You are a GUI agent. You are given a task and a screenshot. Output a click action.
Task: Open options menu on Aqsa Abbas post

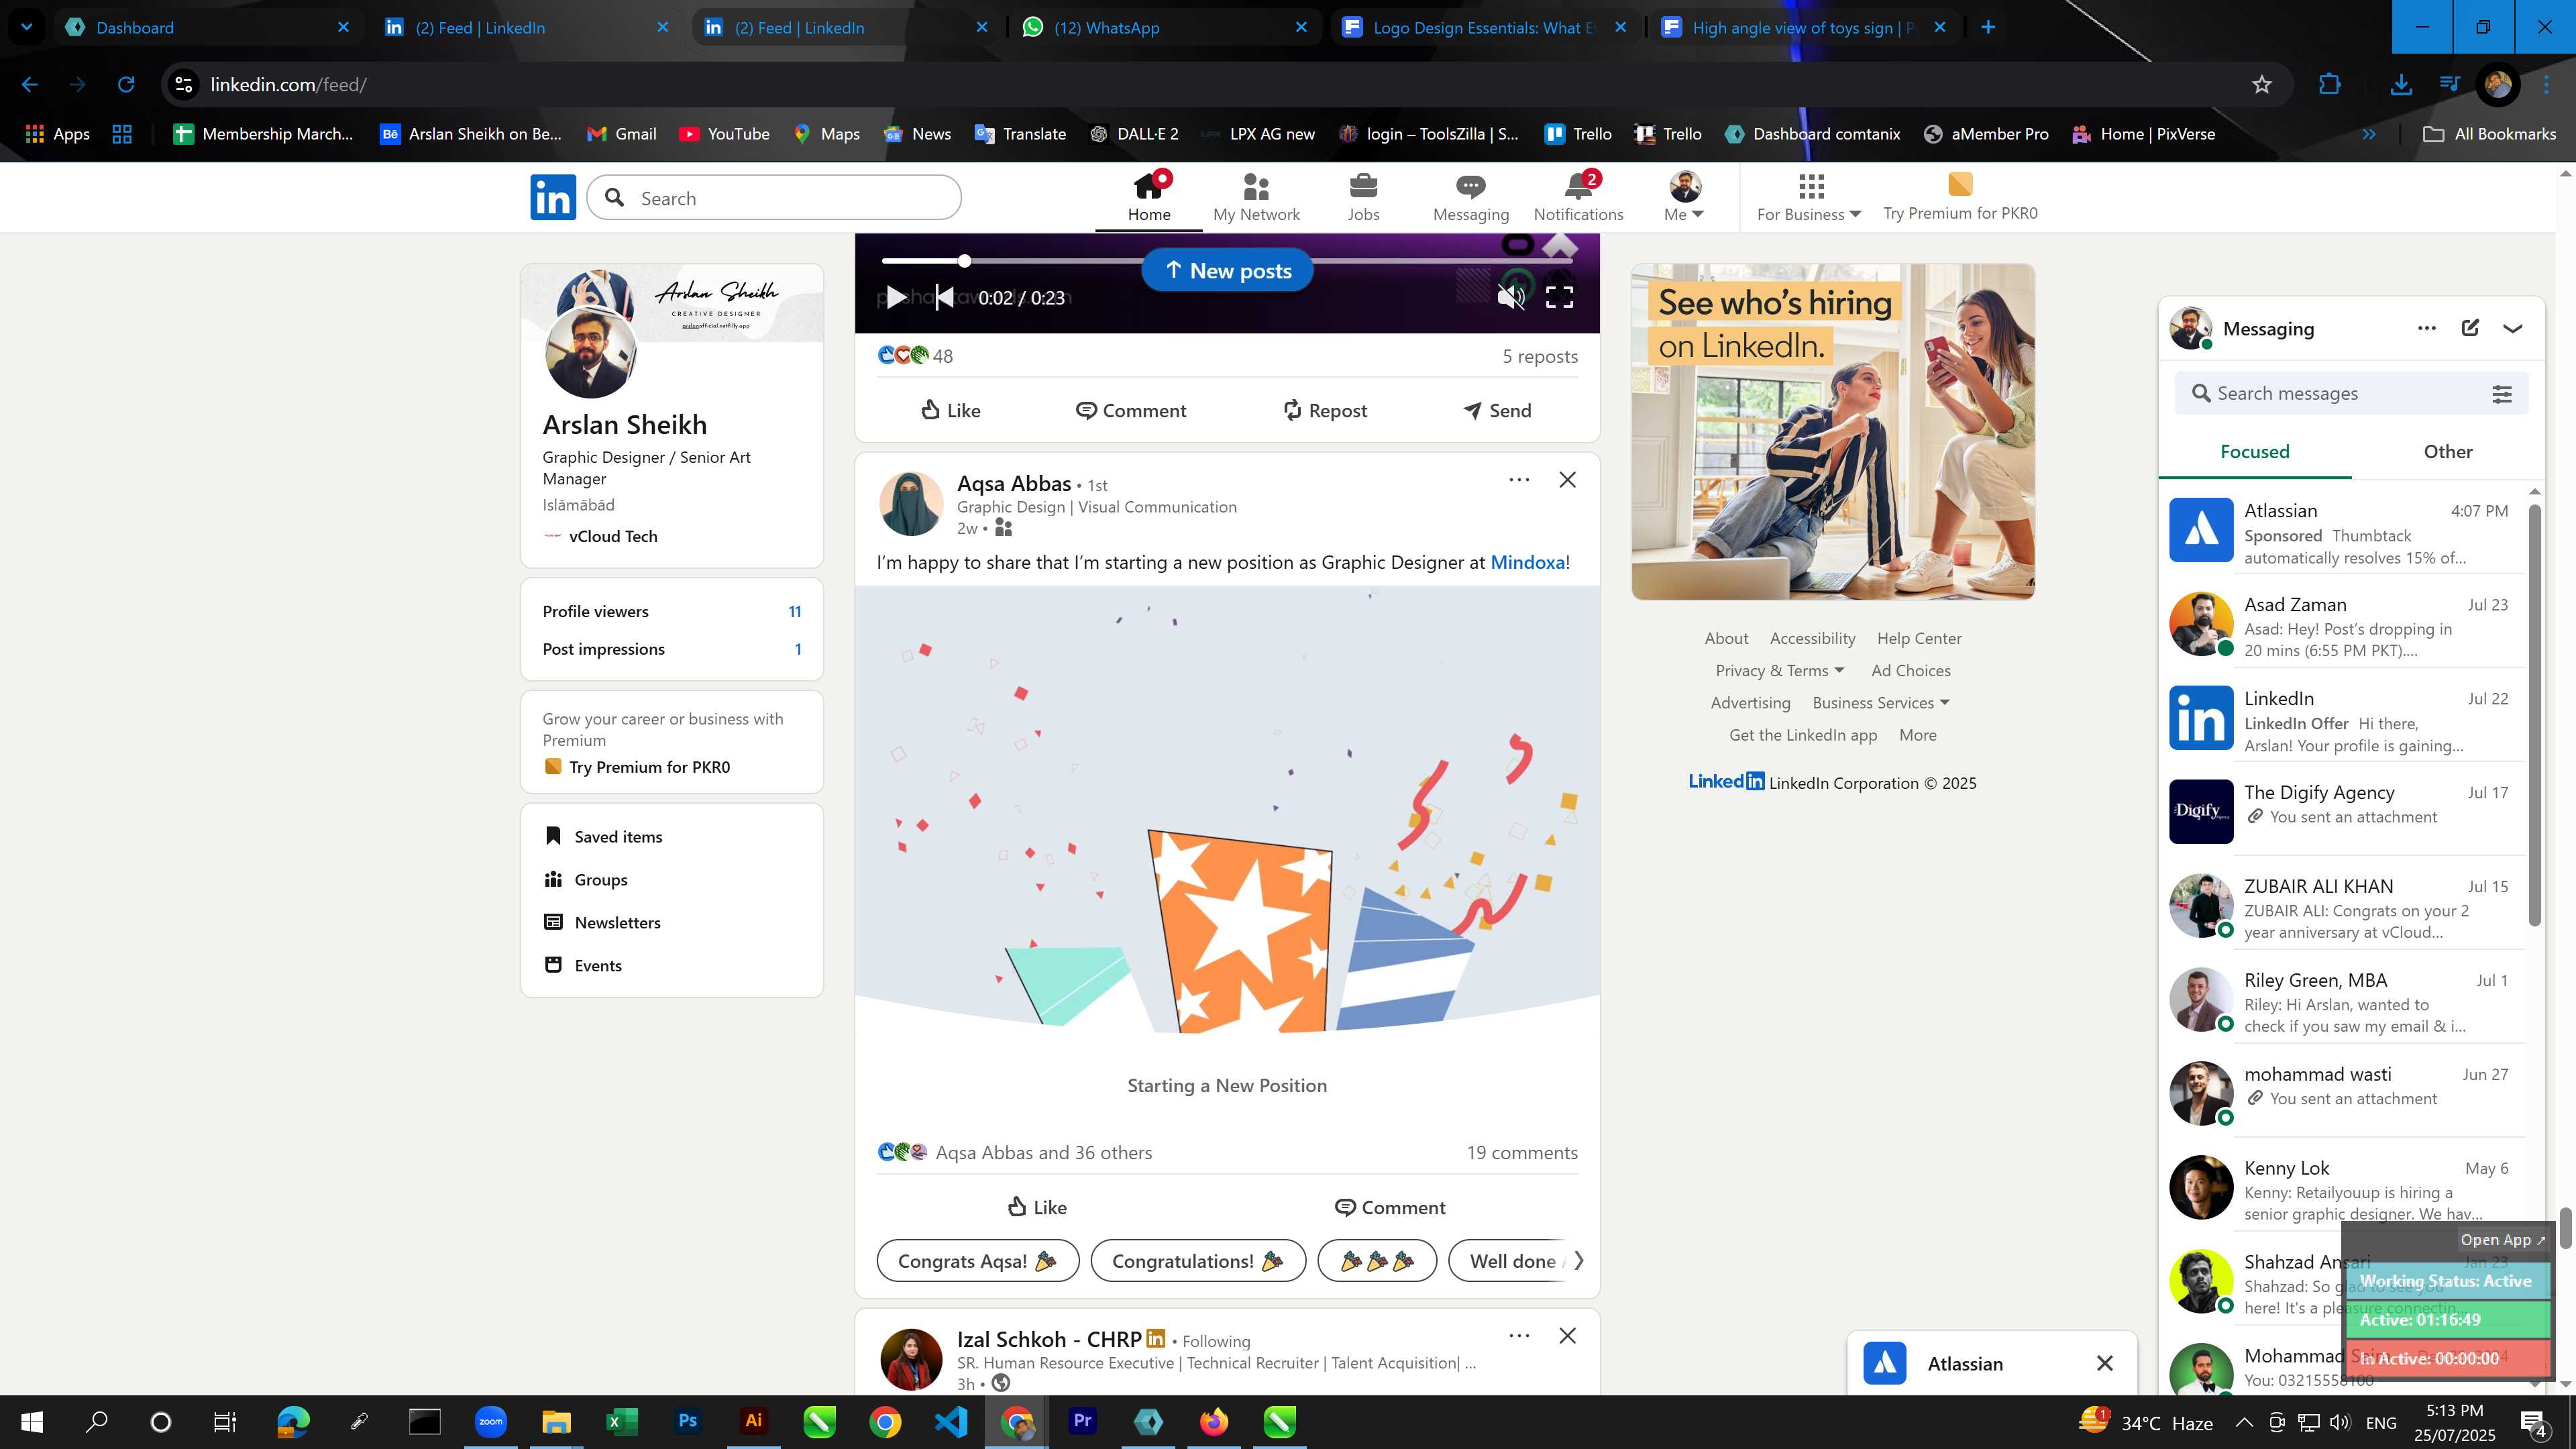click(x=1519, y=480)
